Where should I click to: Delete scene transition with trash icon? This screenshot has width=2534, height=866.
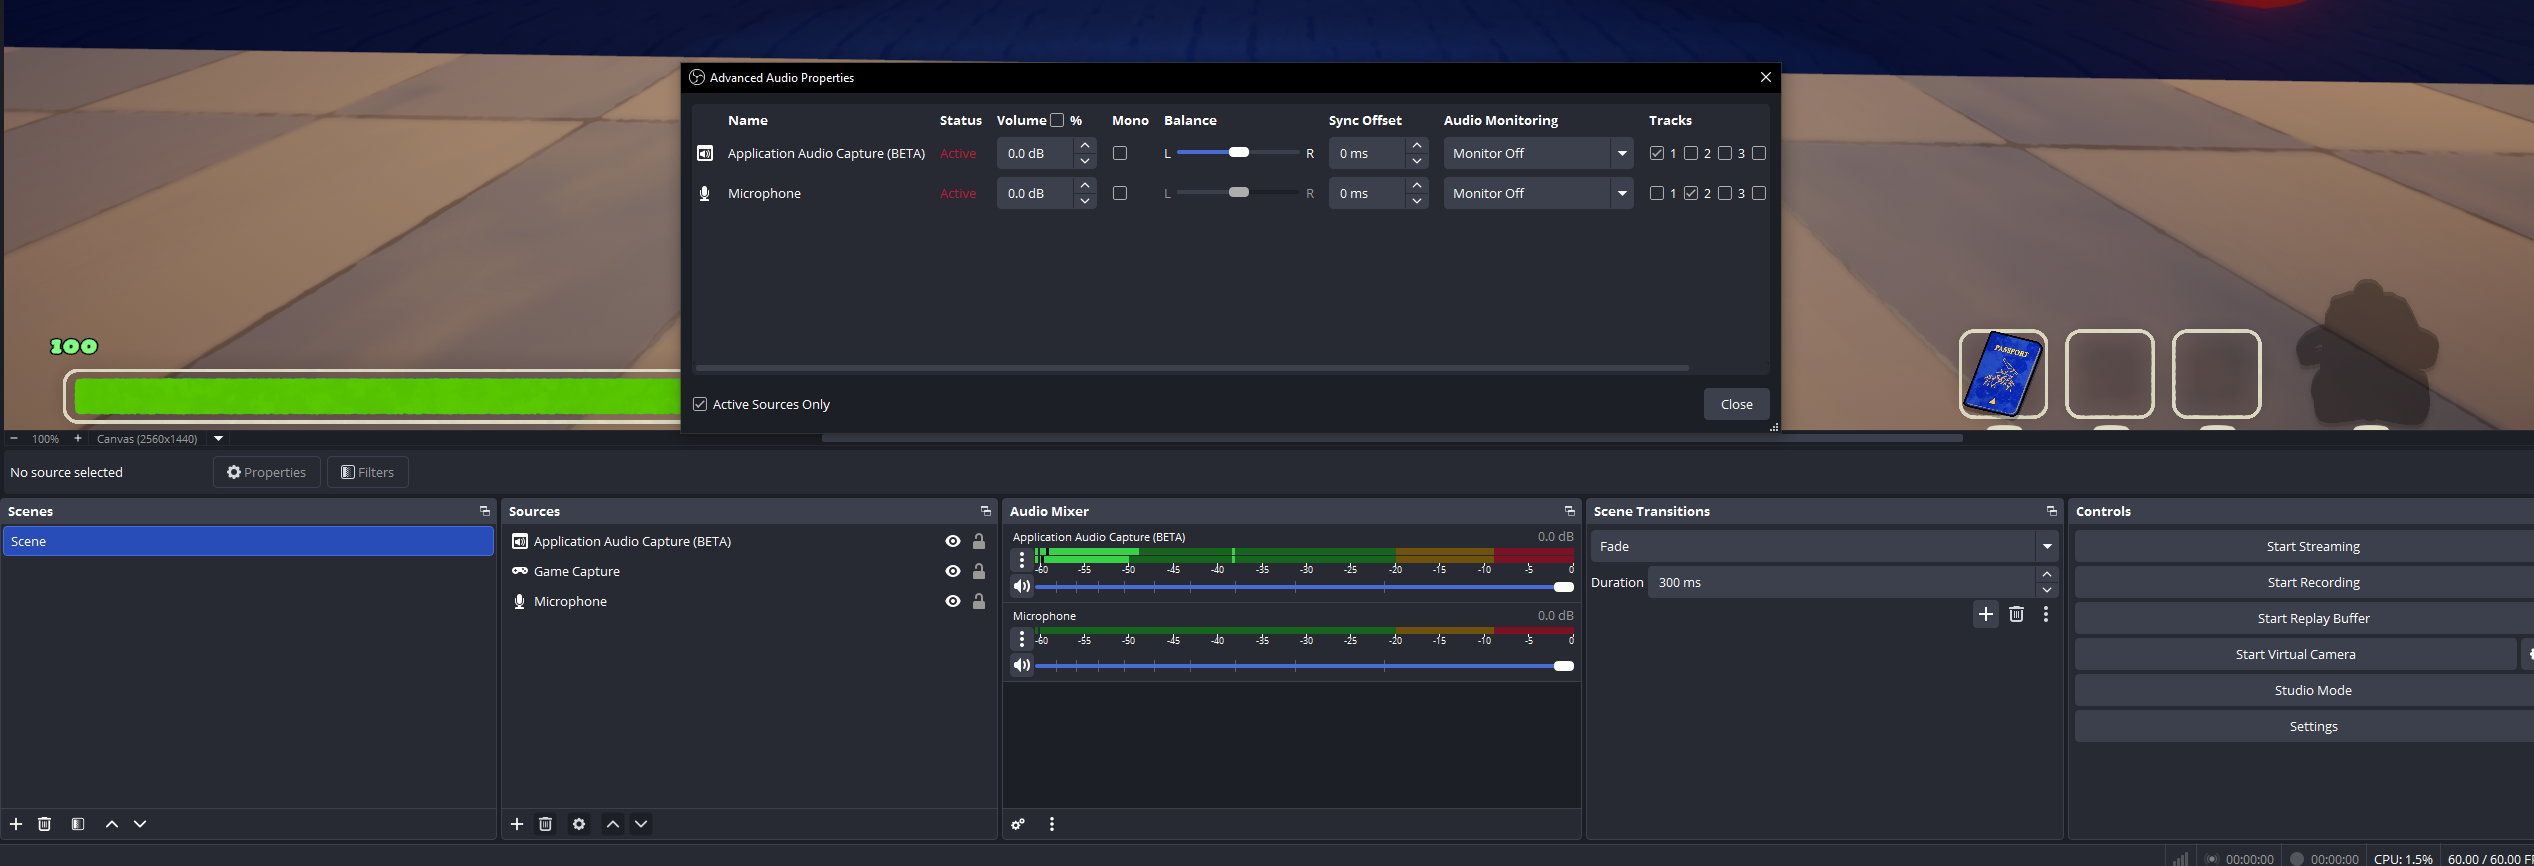[2016, 614]
